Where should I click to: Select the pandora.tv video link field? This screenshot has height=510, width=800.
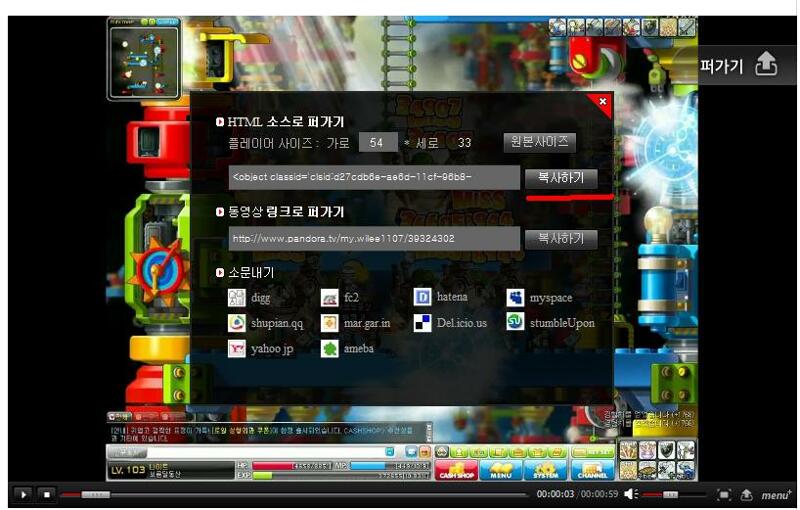pyautogui.click(x=374, y=239)
